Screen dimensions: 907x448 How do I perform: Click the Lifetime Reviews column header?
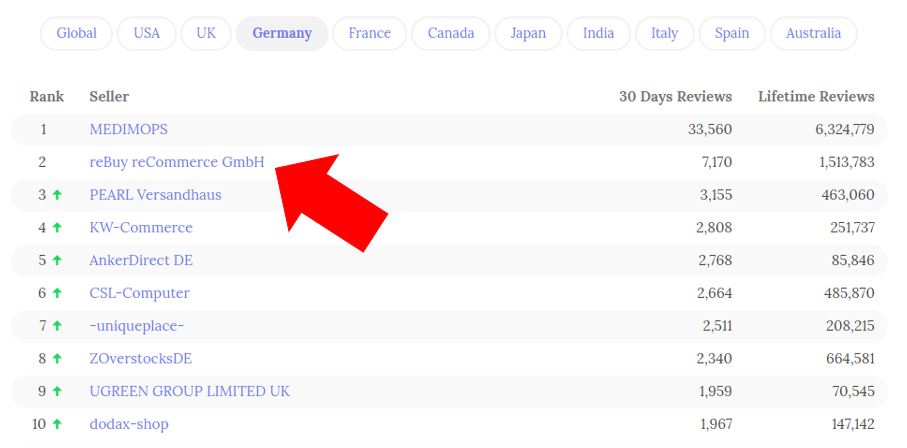(816, 96)
